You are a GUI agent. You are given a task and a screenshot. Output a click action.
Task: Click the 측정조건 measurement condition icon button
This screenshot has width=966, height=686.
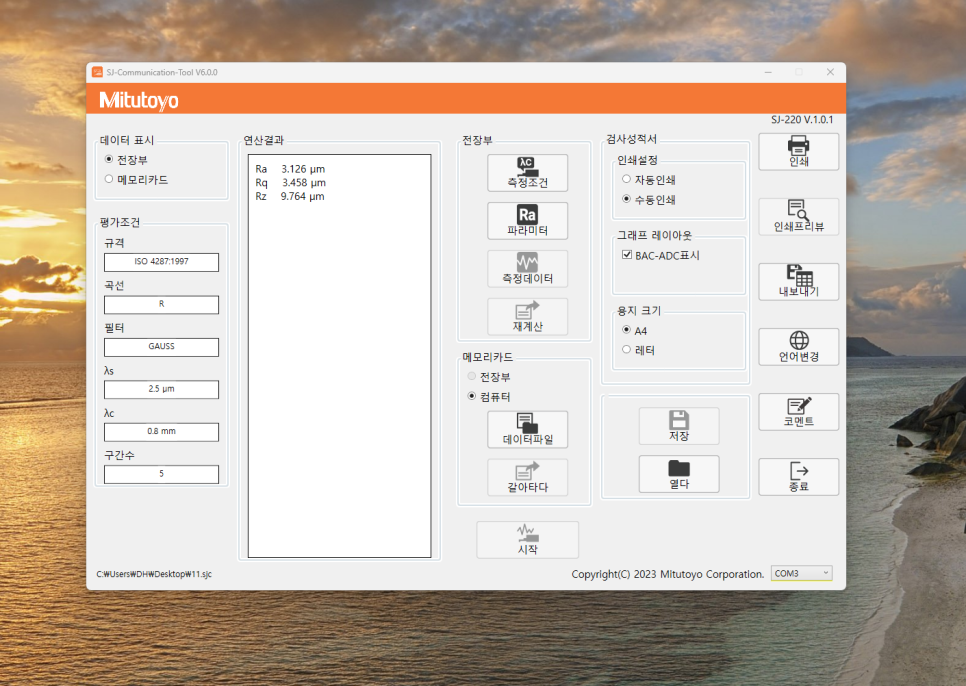click(x=527, y=173)
